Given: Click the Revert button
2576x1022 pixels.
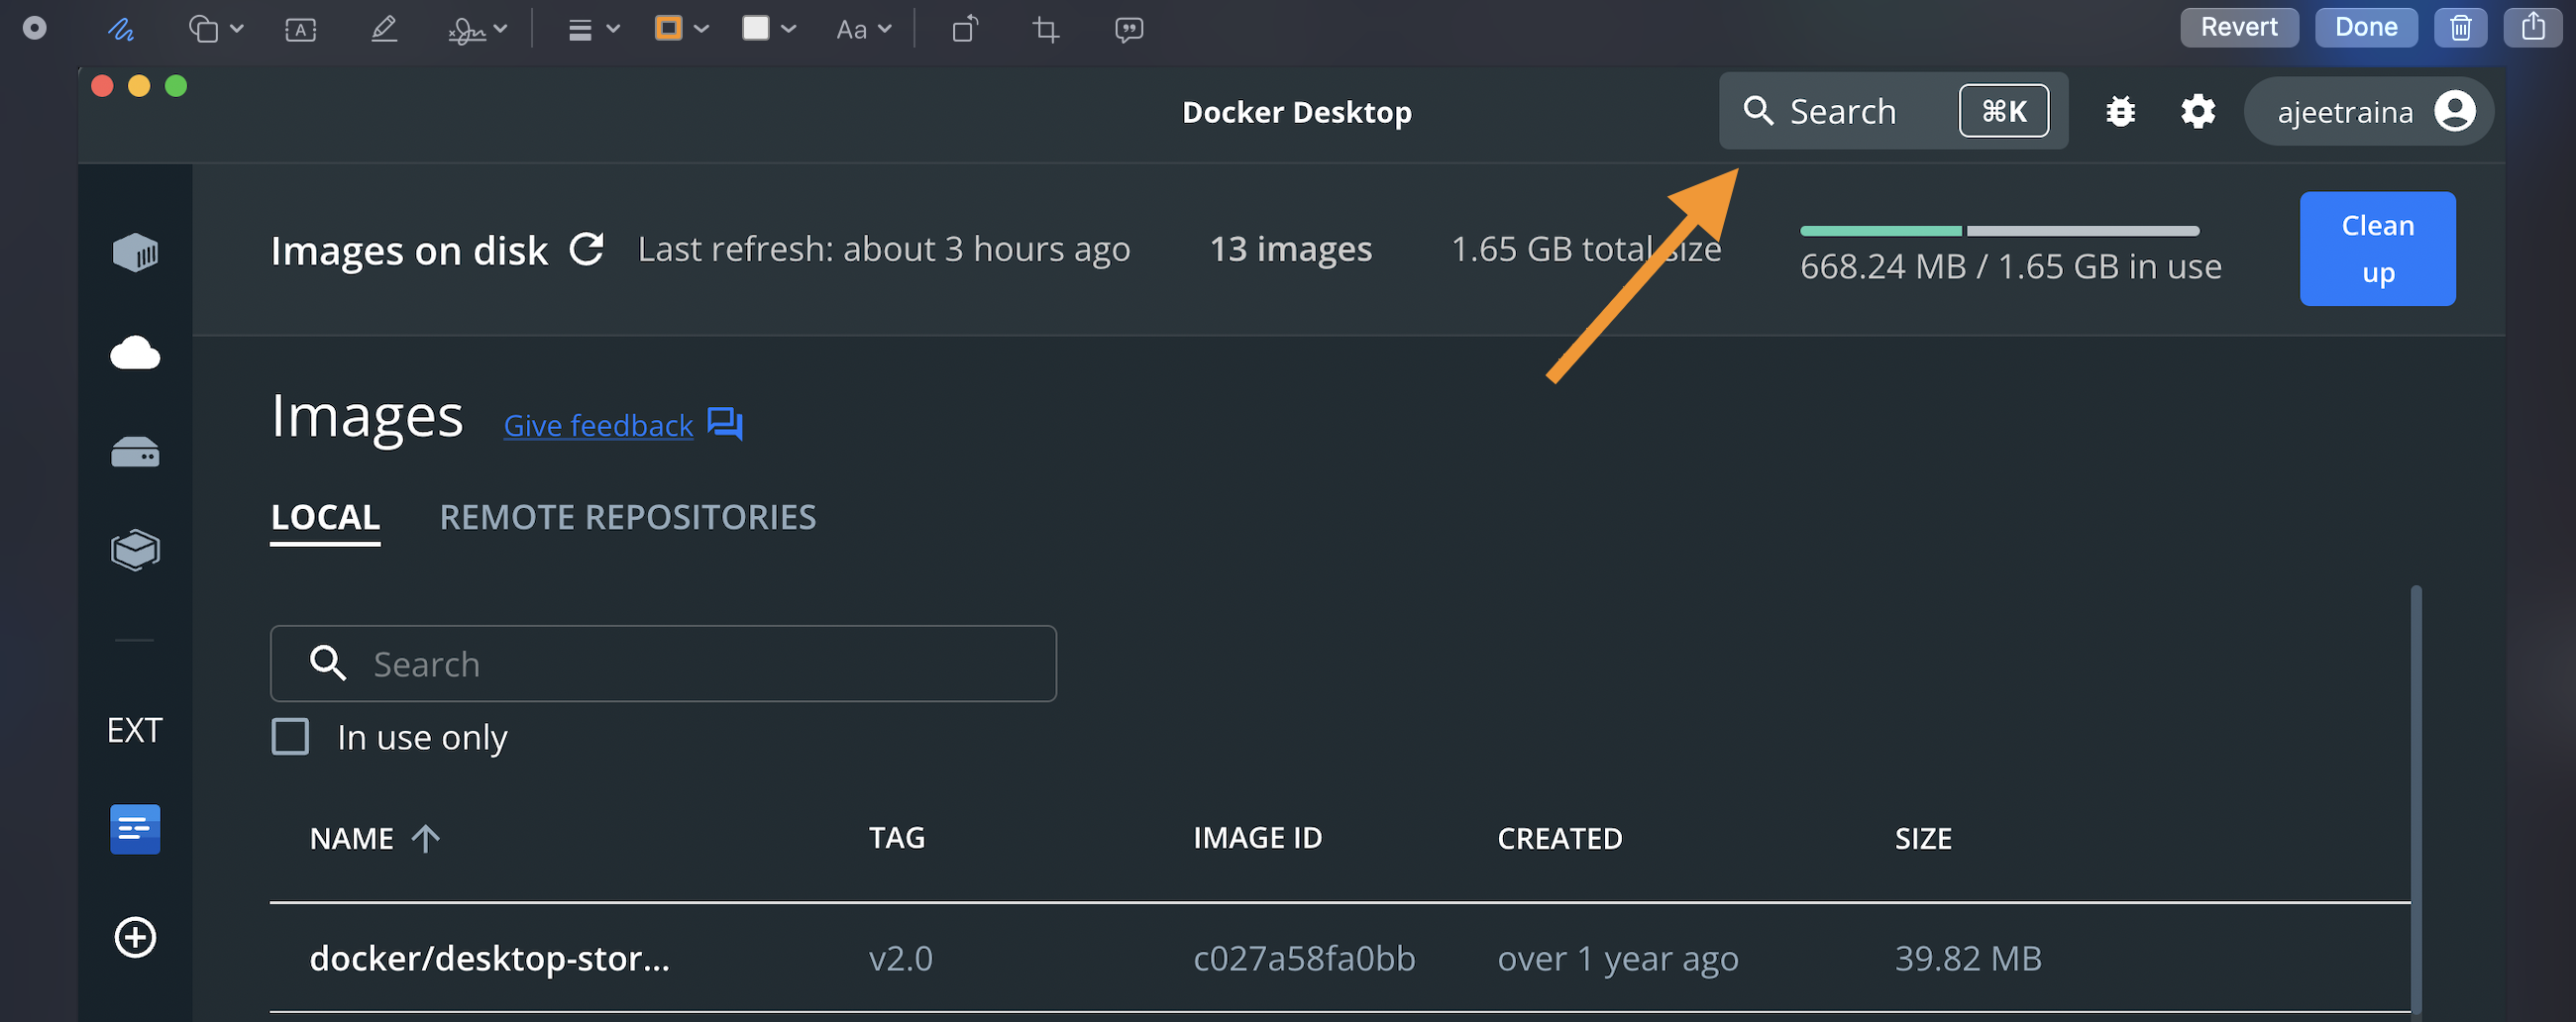Looking at the screenshot, I should pos(2239,27).
